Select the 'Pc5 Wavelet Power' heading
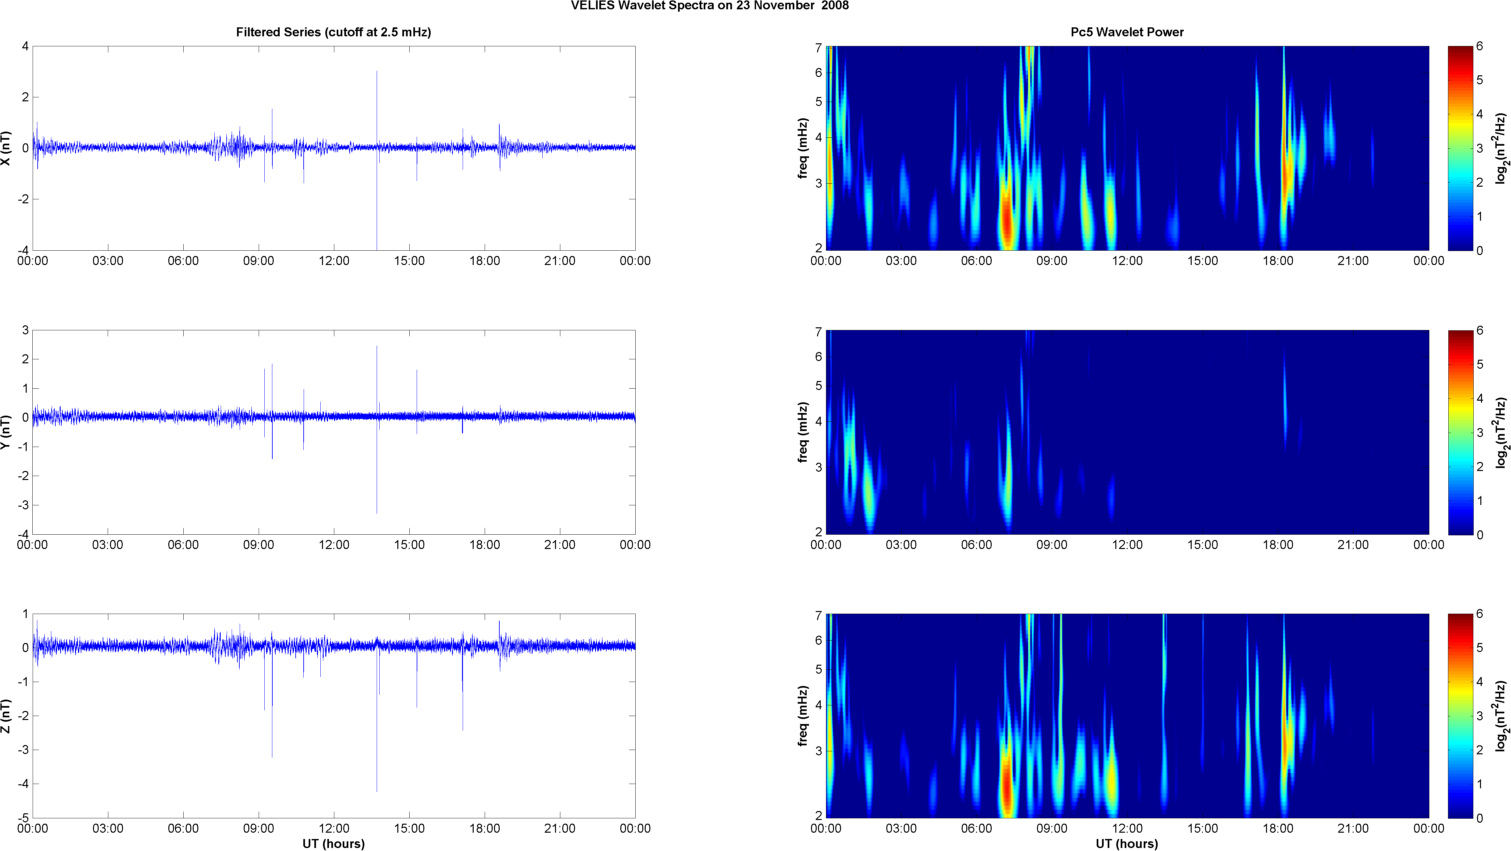Viewport: 1511px width, 851px height. [x=1127, y=32]
